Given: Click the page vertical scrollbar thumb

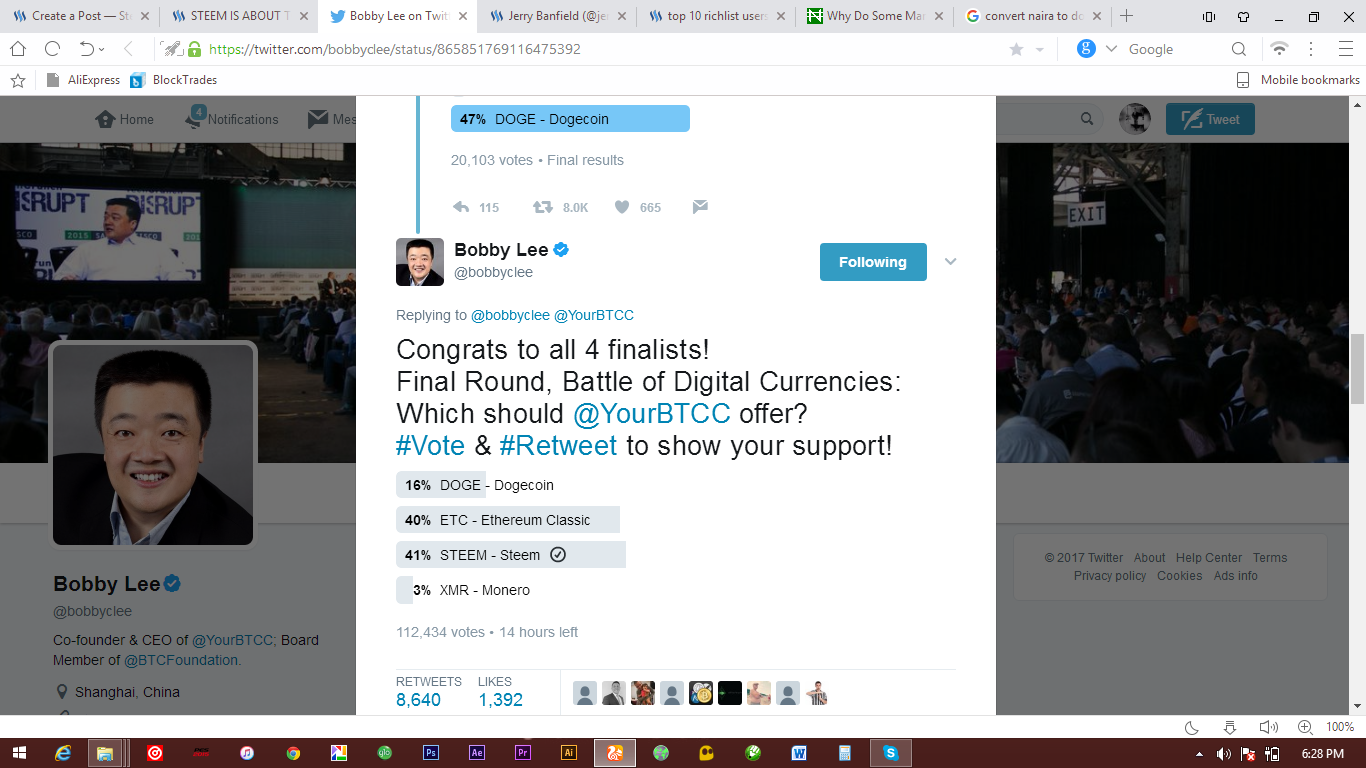Looking at the screenshot, I should [x=1358, y=368].
